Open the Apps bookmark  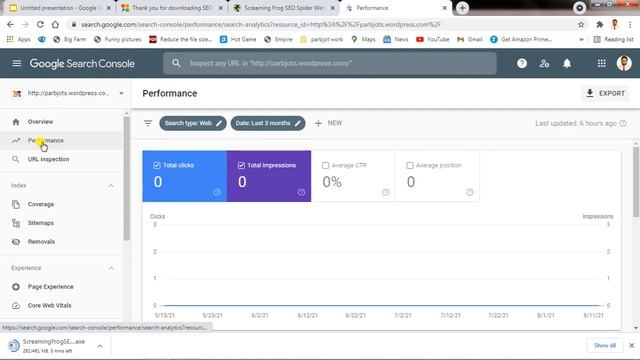[19, 39]
